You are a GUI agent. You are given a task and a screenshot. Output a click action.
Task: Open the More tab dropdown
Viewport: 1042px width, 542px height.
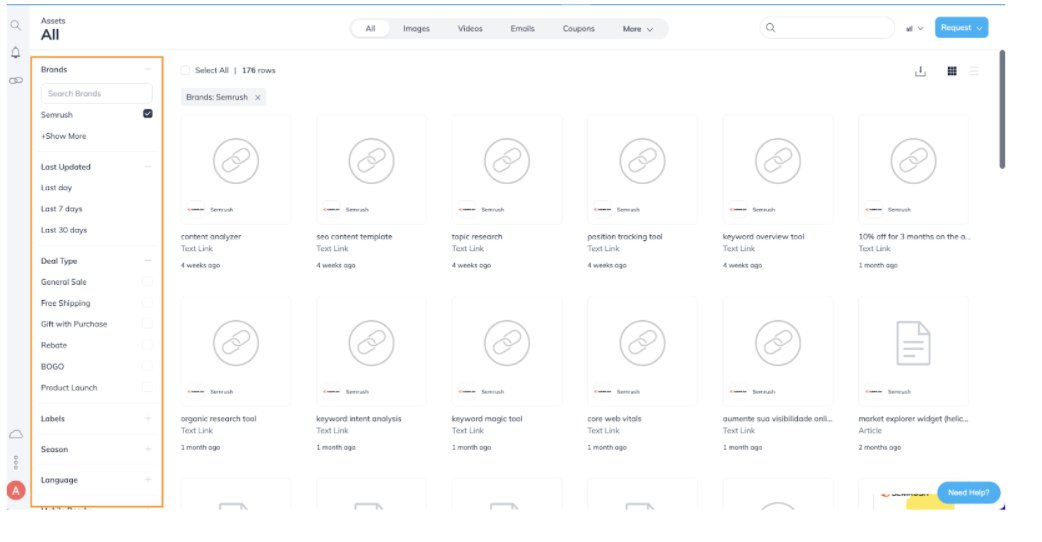click(x=637, y=29)
